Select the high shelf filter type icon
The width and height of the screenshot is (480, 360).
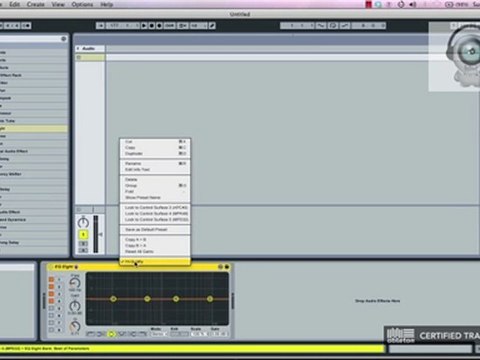point(133,334)
